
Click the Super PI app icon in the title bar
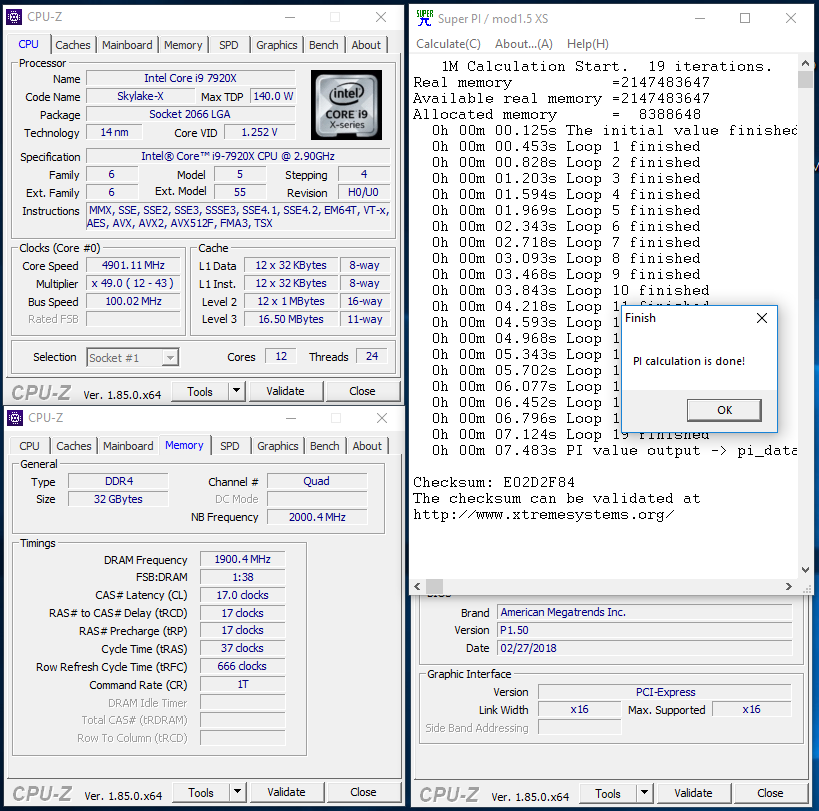coord(425,18)
